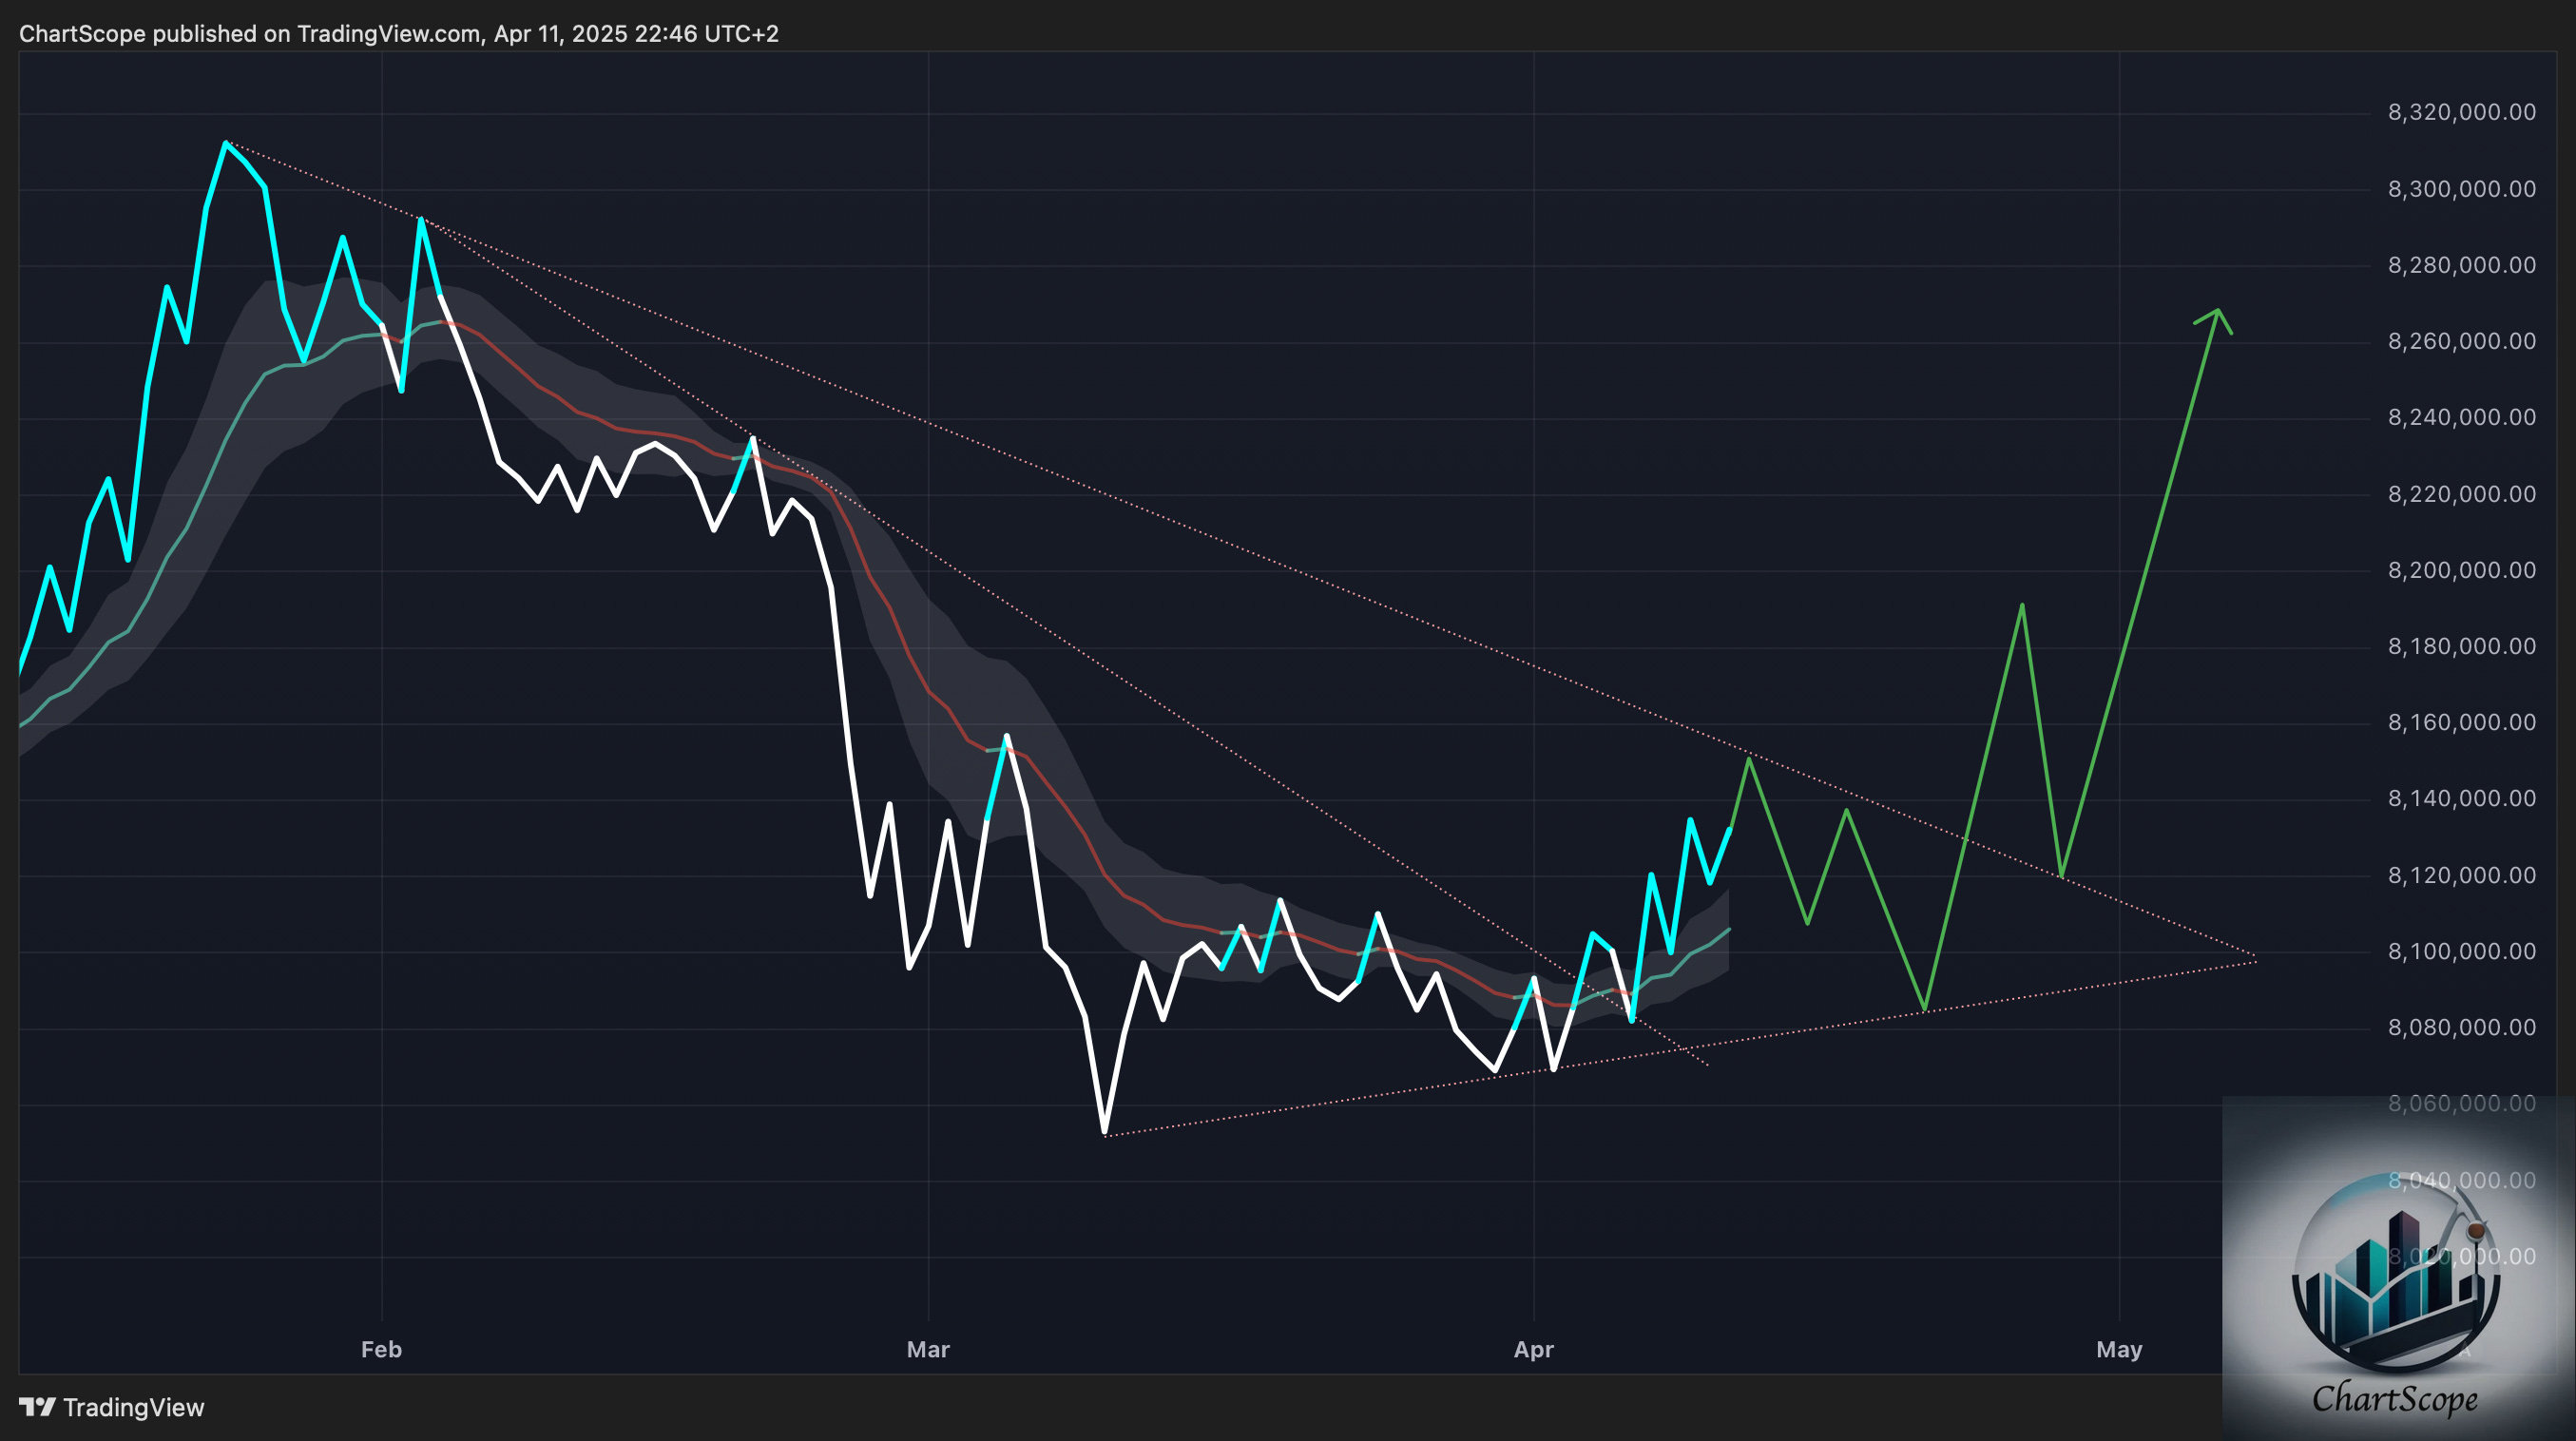Click the 8,140,000.00 price axis label
The image size is (2576, 1441).
2461,798
